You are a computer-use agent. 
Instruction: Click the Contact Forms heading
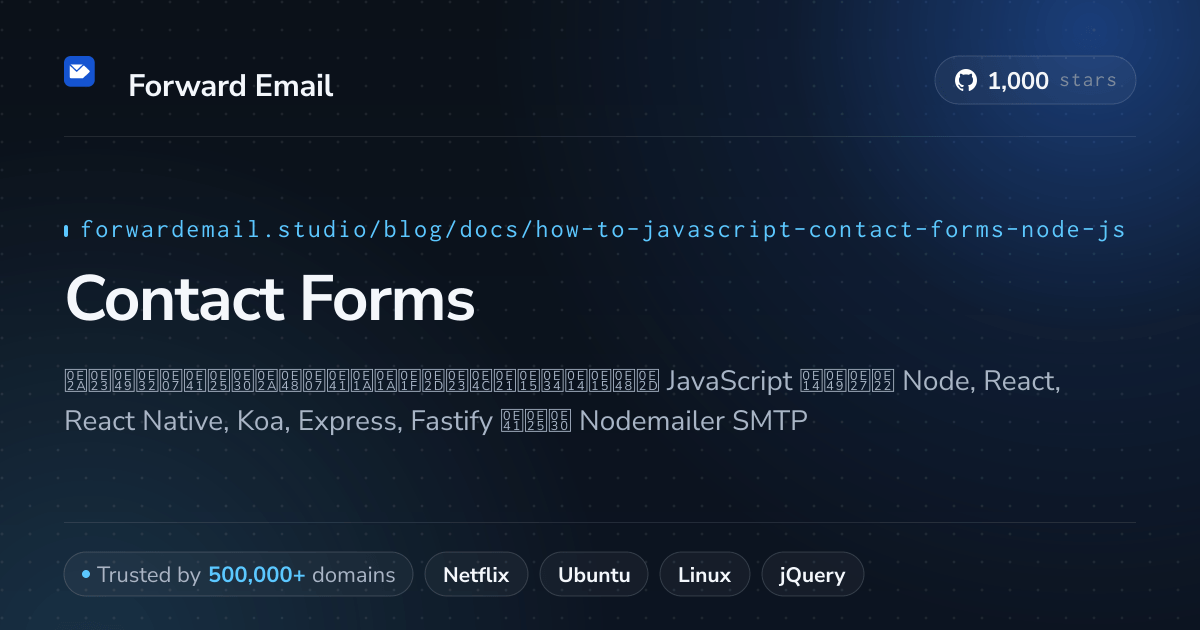(x=270, y=299)
